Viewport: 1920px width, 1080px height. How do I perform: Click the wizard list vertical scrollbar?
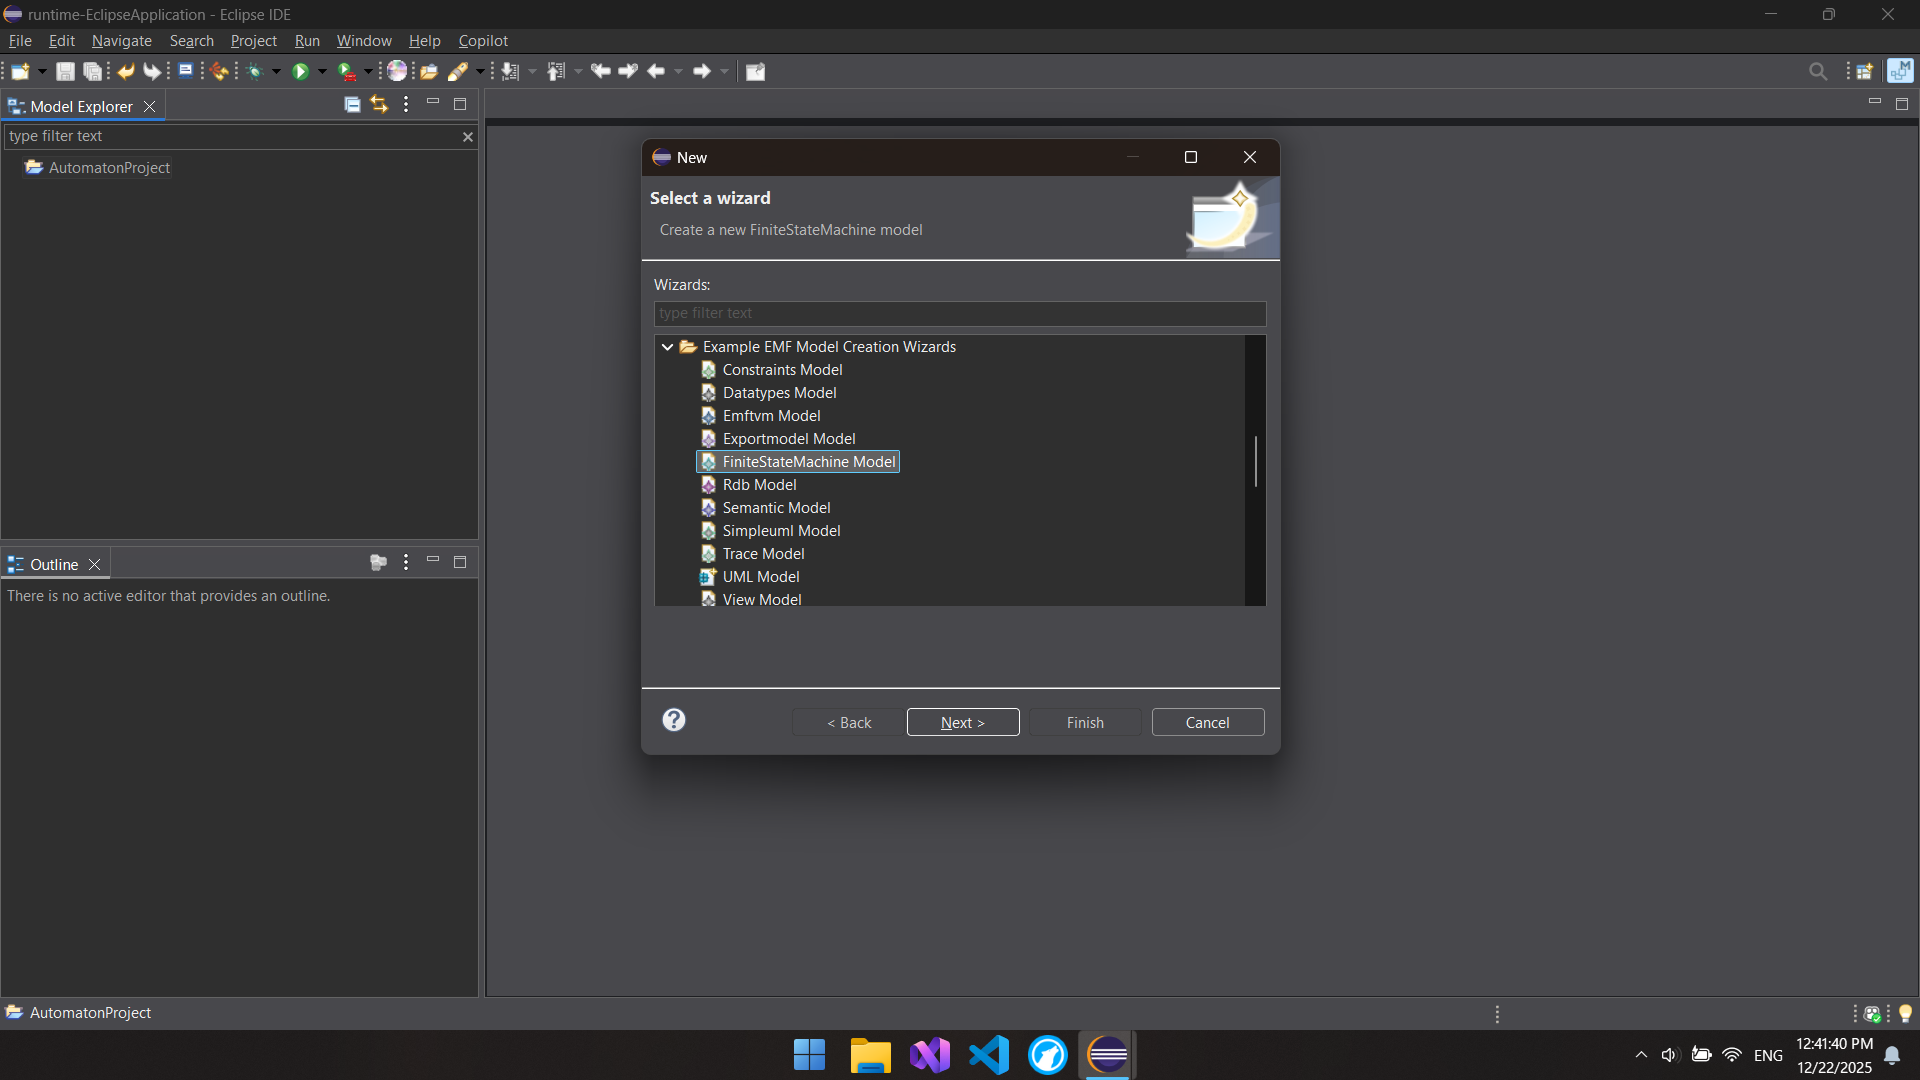(1256, 461)
